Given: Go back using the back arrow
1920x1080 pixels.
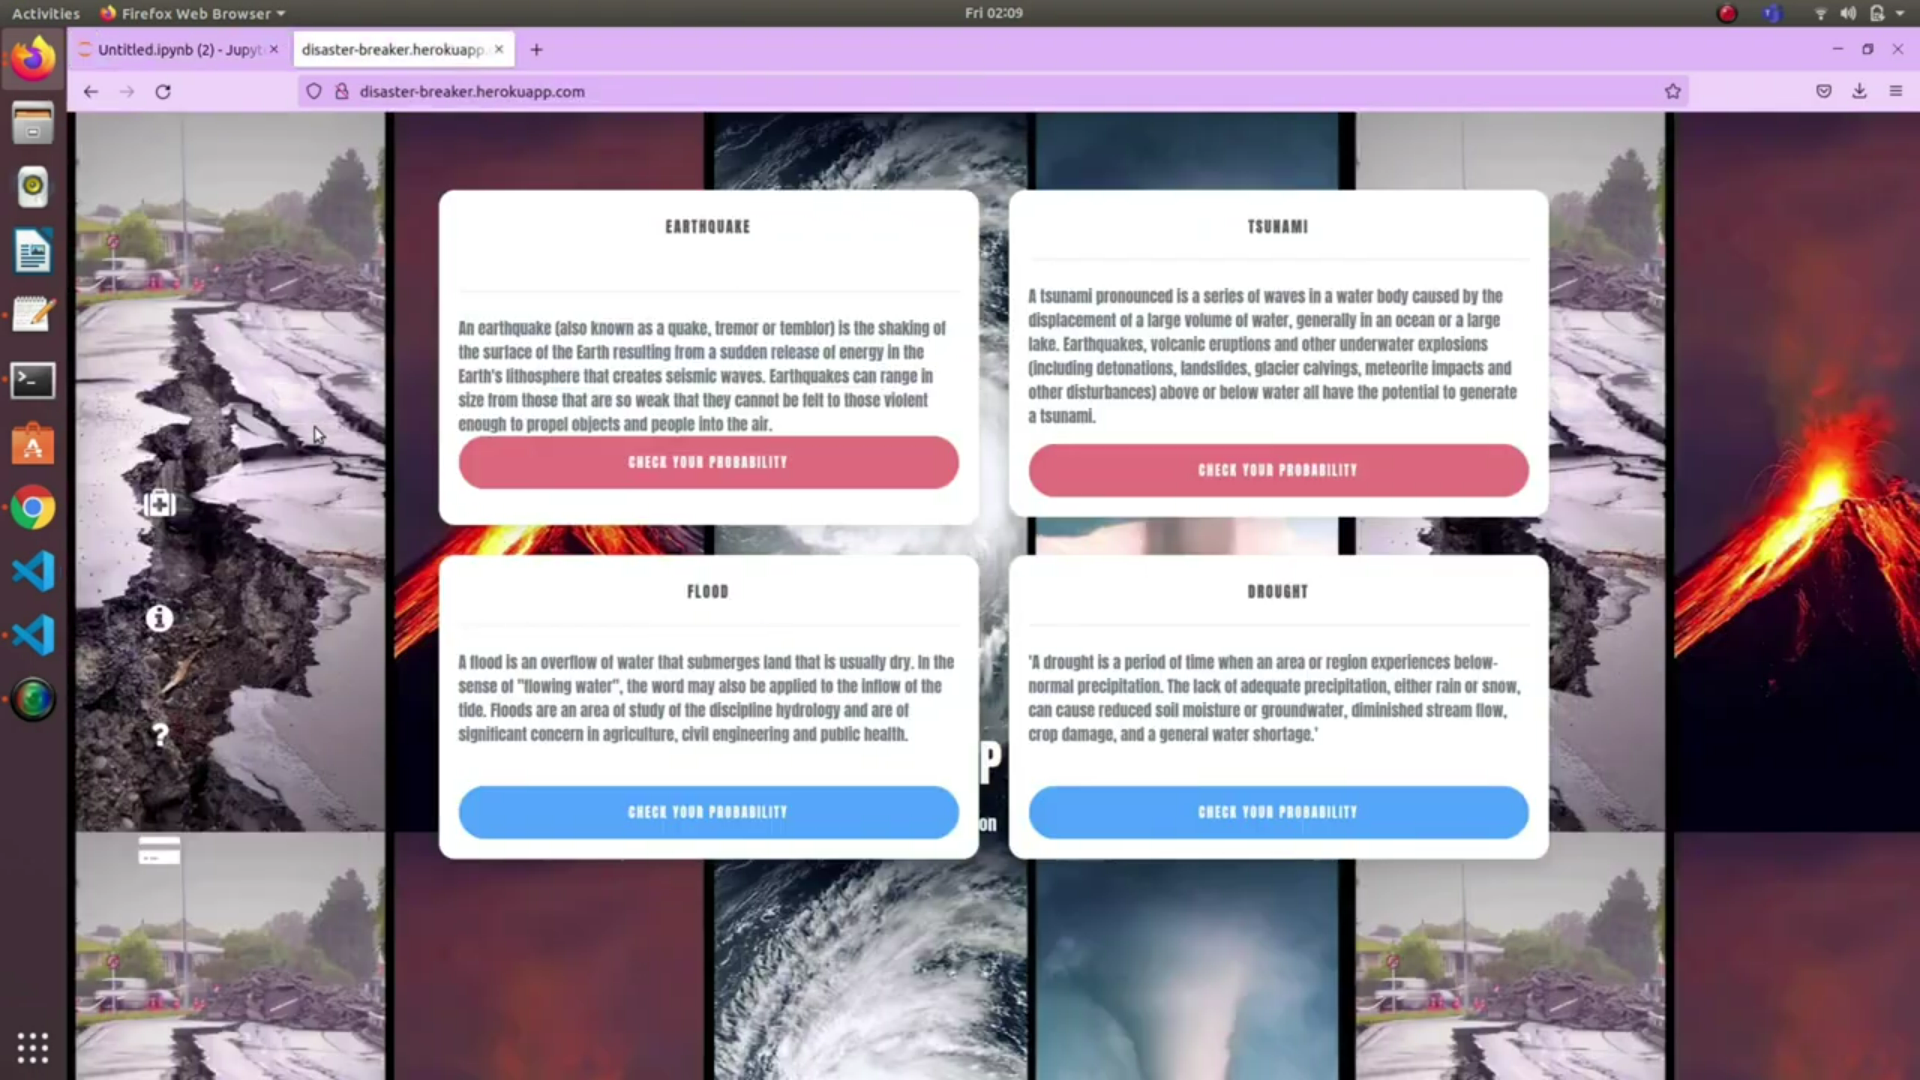Looking at the screenshot, I should click(91, 91).
